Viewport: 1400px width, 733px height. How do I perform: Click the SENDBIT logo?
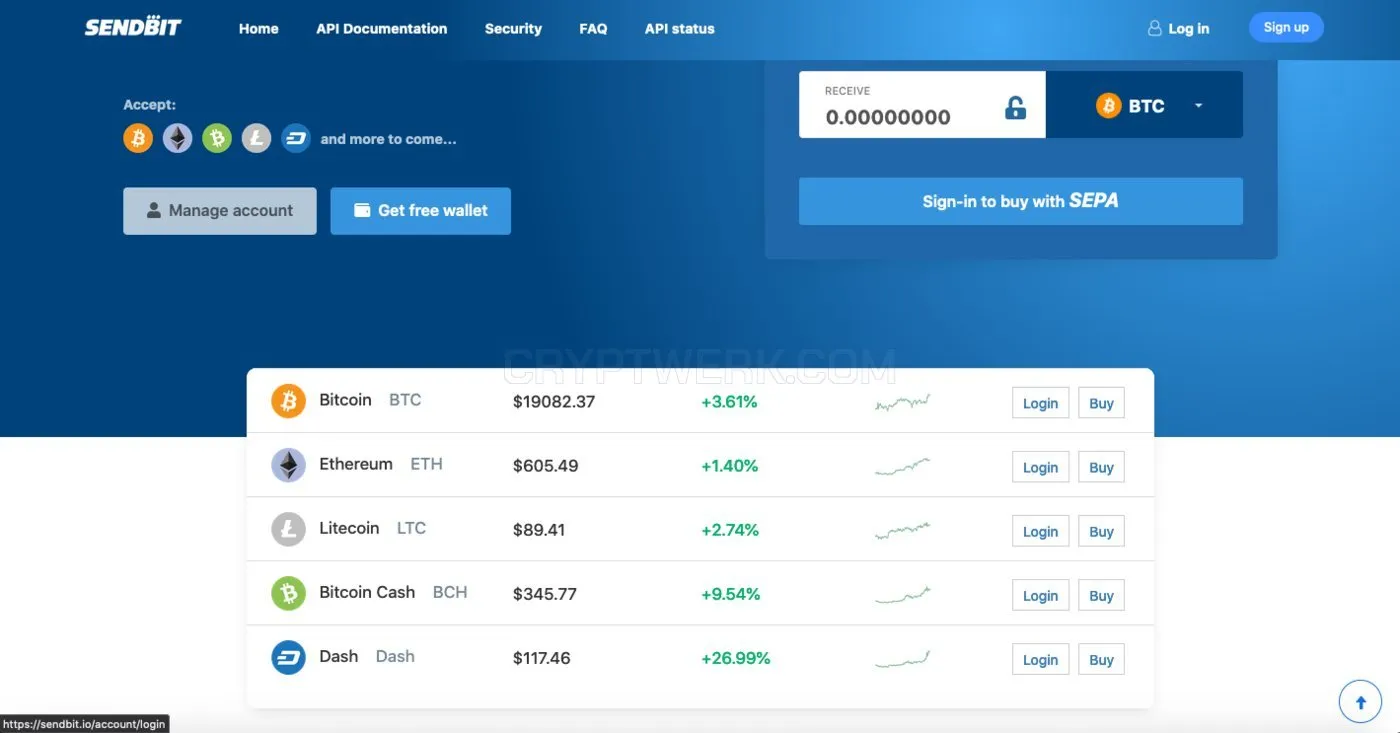click(x=133, y=27)
